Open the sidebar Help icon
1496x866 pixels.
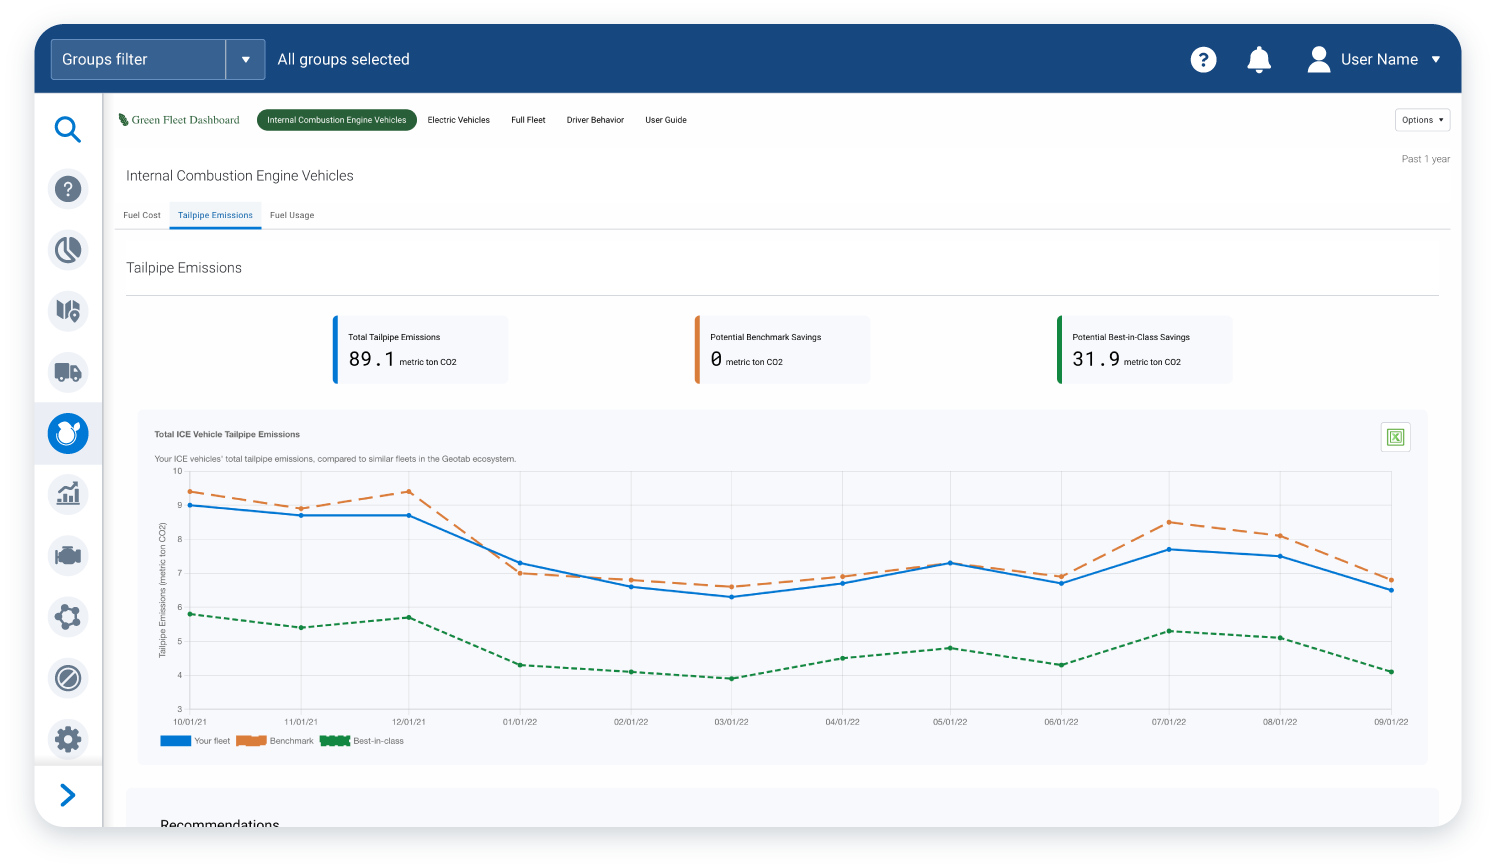67,189
